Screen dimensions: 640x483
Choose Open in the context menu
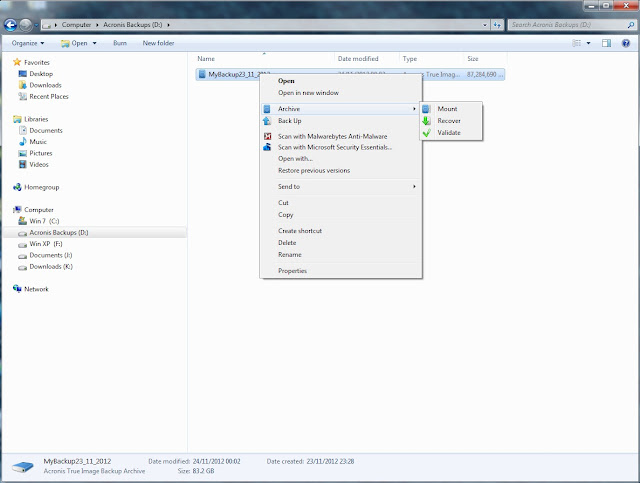[x=286, y=81]
